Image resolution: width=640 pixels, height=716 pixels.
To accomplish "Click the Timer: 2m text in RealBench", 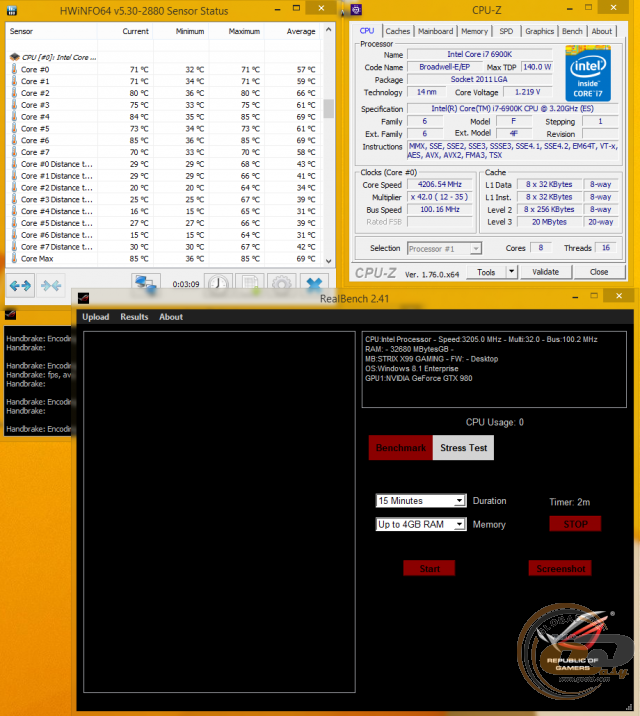I will [x=569, y=502].
